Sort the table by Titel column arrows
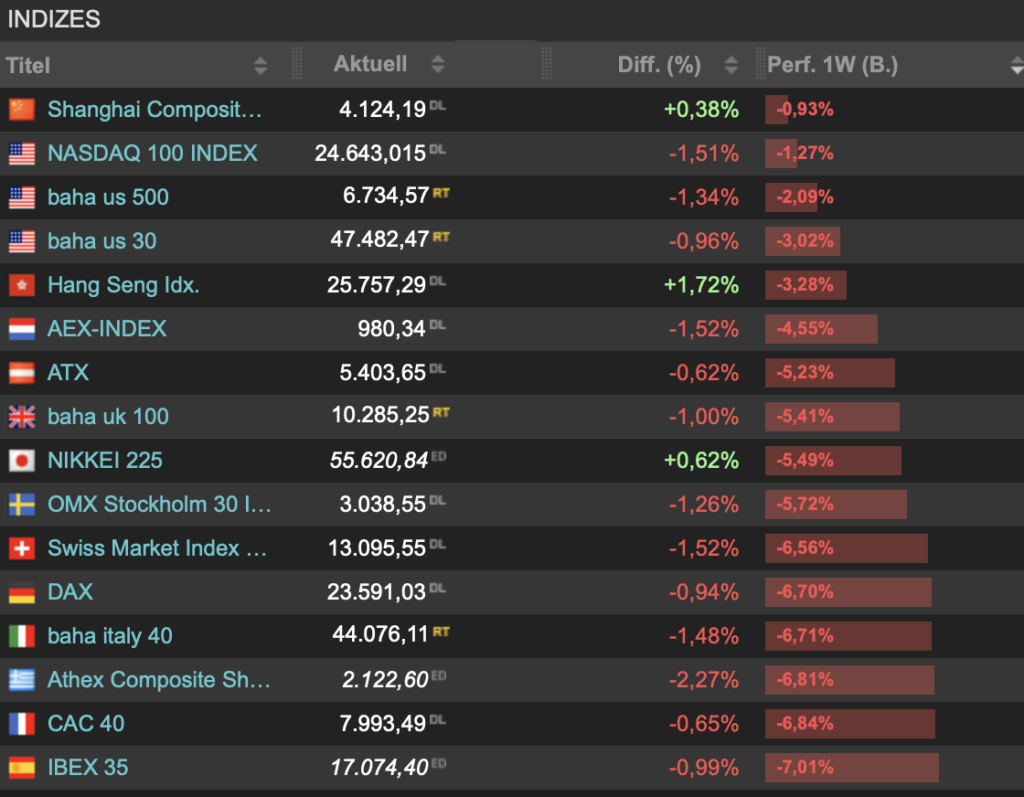1024x797 pixels. pyautogui.click(x=260, y=66)
